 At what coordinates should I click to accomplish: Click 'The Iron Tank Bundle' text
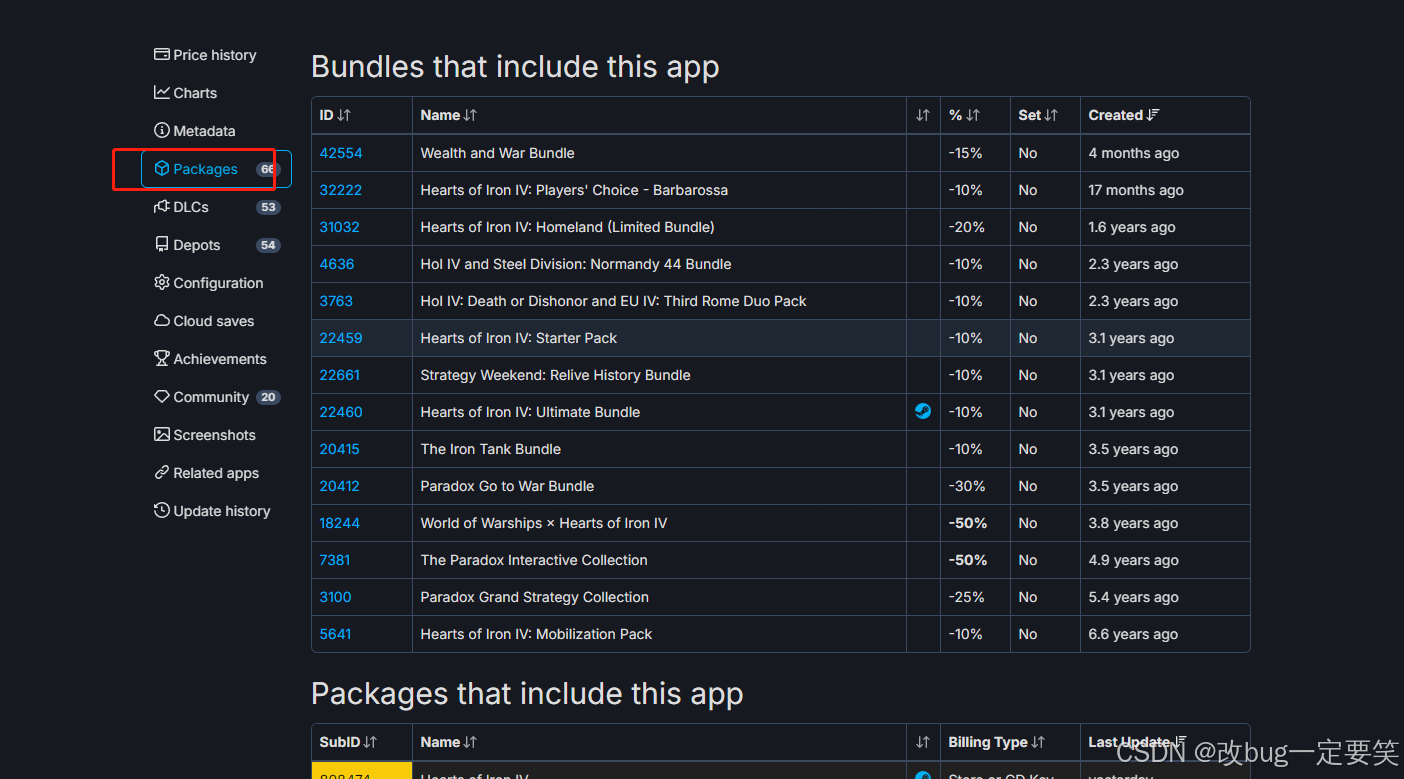click(x=490, y=449)
